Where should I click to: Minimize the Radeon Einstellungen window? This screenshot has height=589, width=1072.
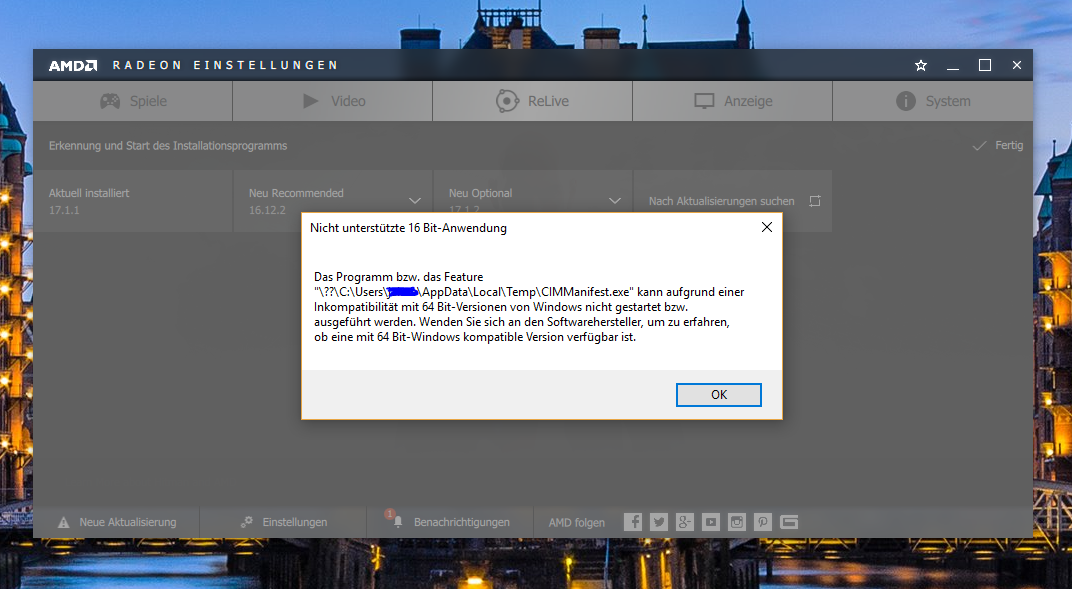[952, 66]
